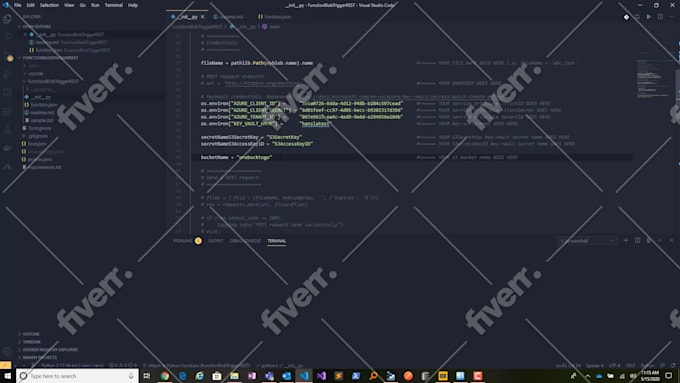
Task: Open the Extensions view in activity bar
Action: click(7, 111)
